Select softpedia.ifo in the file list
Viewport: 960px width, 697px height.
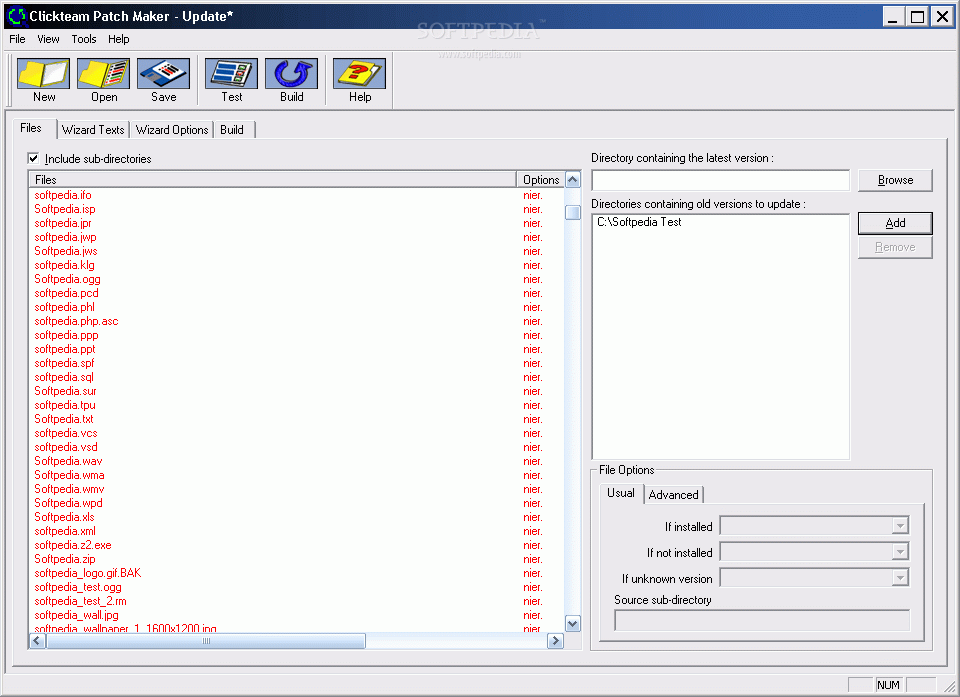coord(63,195)
